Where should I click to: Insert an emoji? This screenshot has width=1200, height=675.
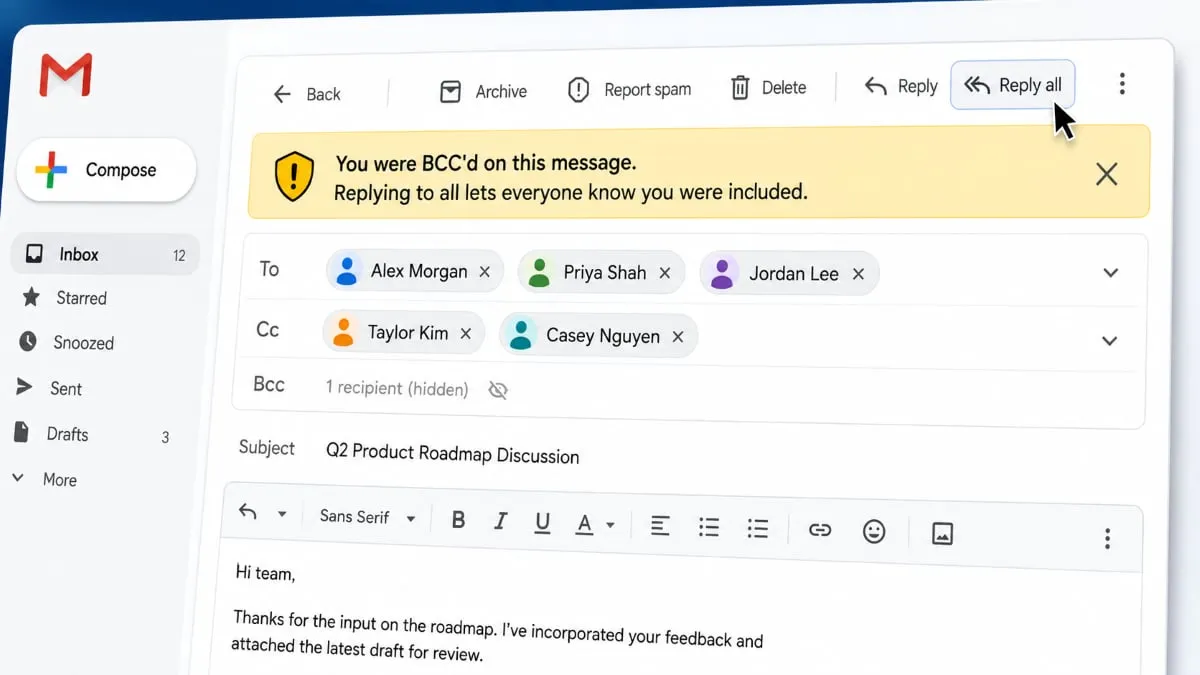(874, 531)
